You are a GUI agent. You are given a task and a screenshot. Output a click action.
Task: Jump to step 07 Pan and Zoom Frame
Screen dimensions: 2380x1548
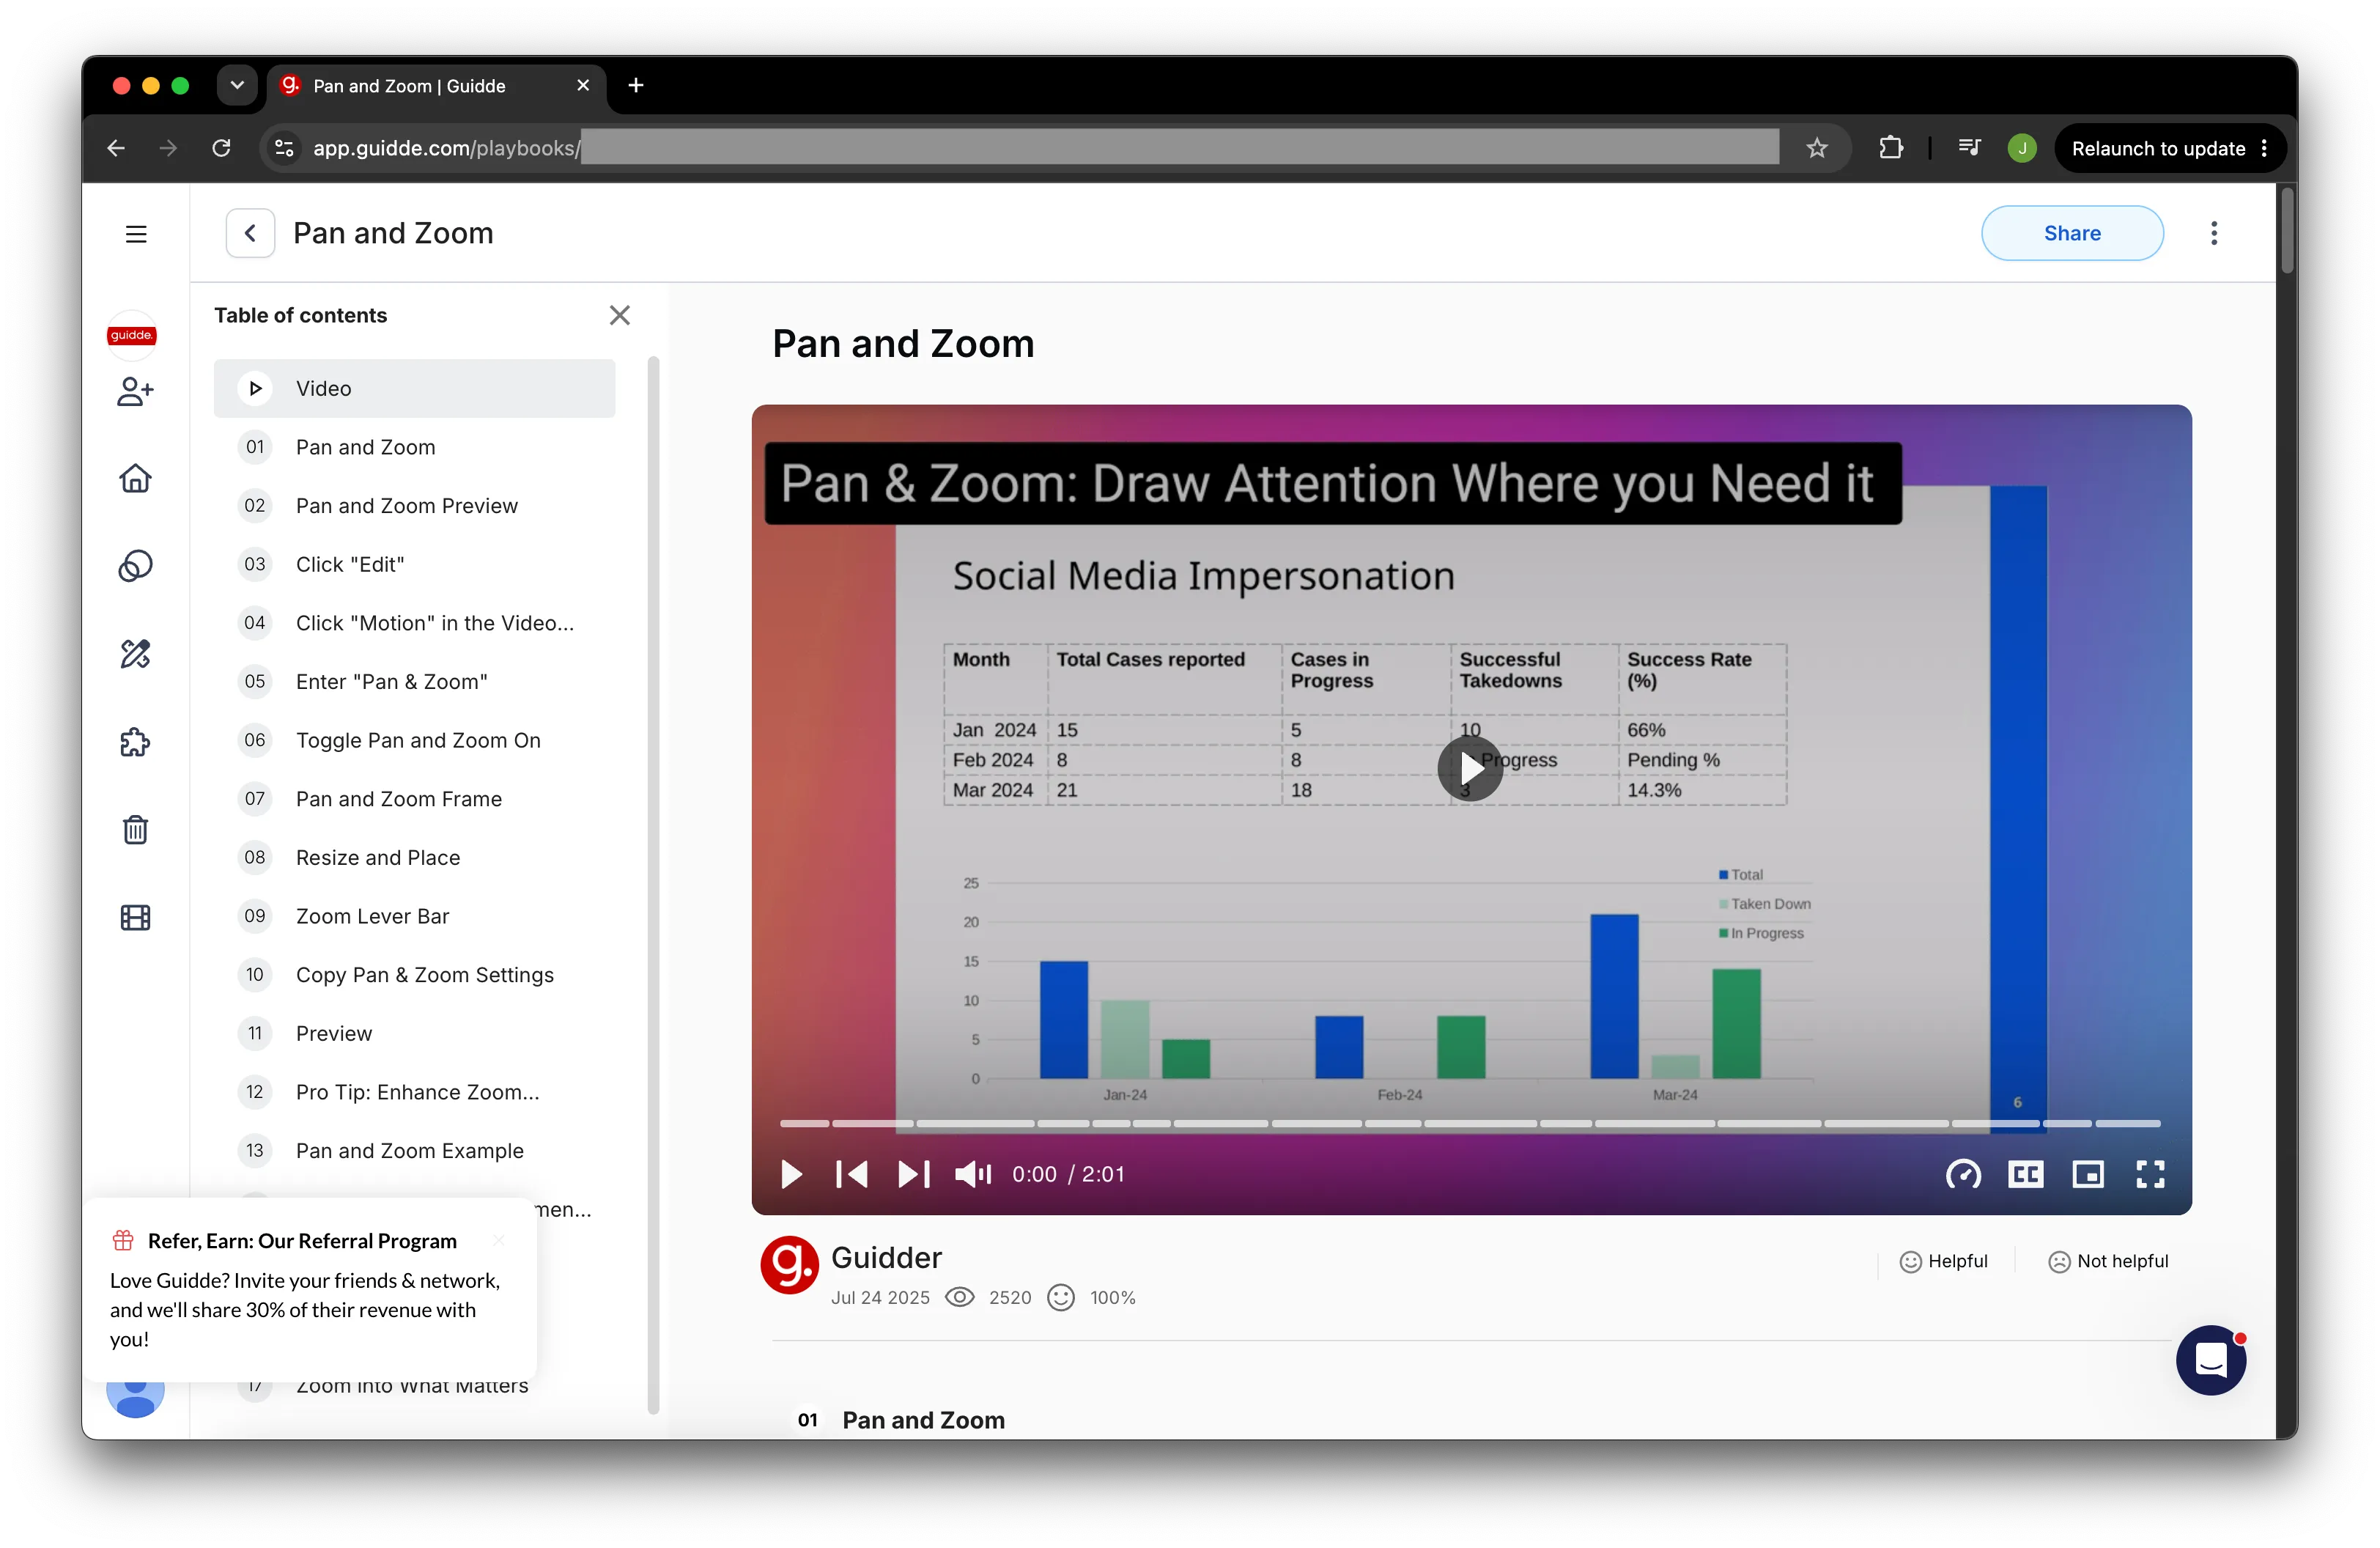pyautogui.click(x=414, y=799)
